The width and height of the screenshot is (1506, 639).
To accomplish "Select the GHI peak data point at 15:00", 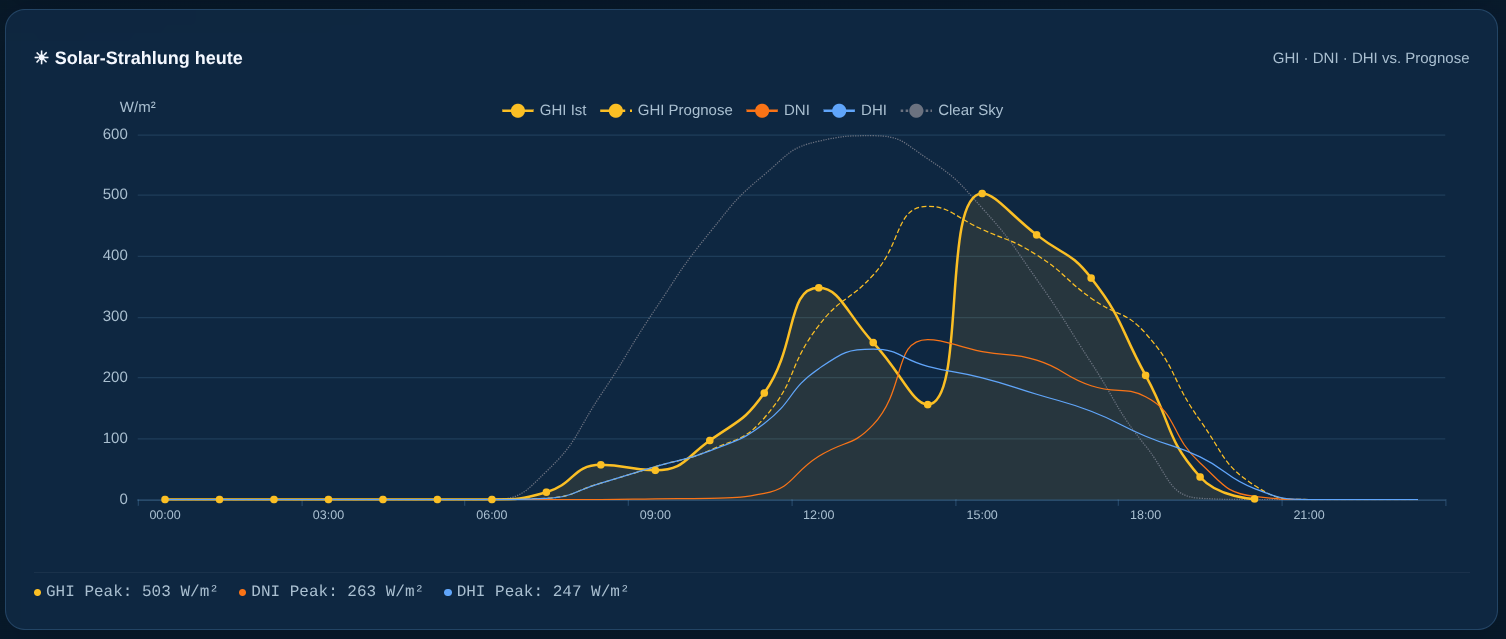I will [982, 194].
